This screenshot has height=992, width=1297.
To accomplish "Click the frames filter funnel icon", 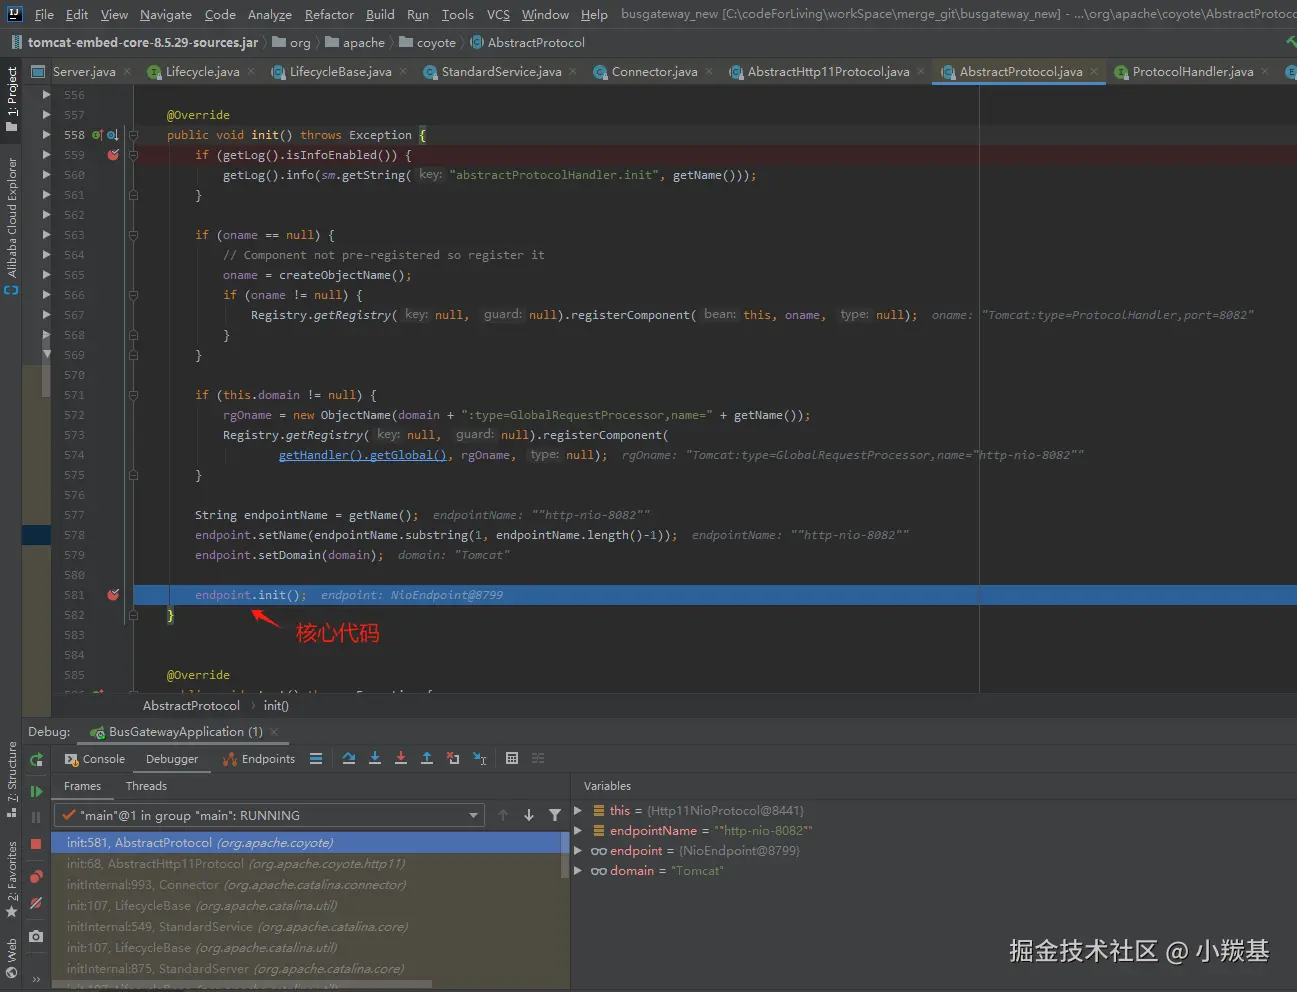I will click(555, 815).
